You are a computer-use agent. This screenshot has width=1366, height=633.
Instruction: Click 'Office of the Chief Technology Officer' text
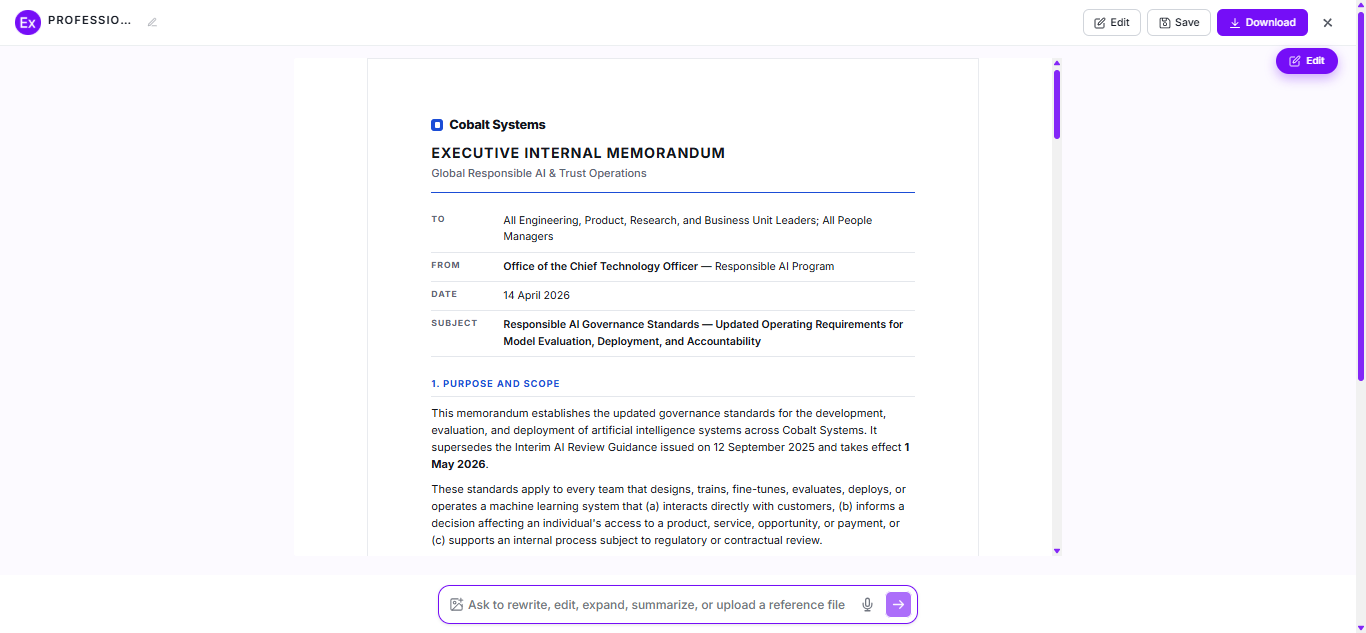coord(602,266)
